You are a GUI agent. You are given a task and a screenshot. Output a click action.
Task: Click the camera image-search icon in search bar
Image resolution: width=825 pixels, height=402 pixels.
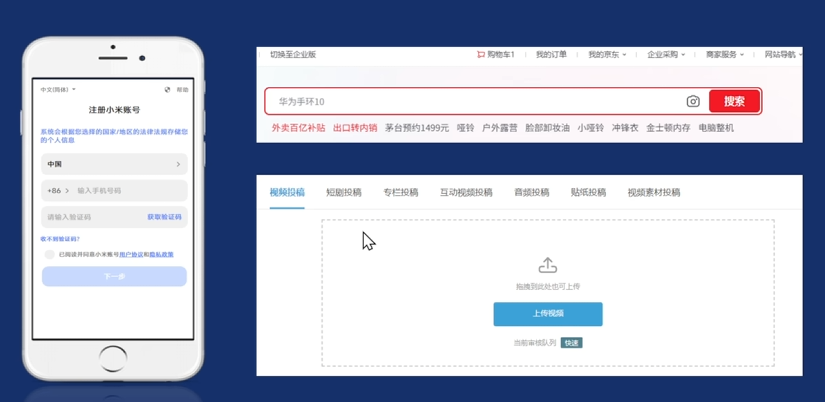[693, 102]
